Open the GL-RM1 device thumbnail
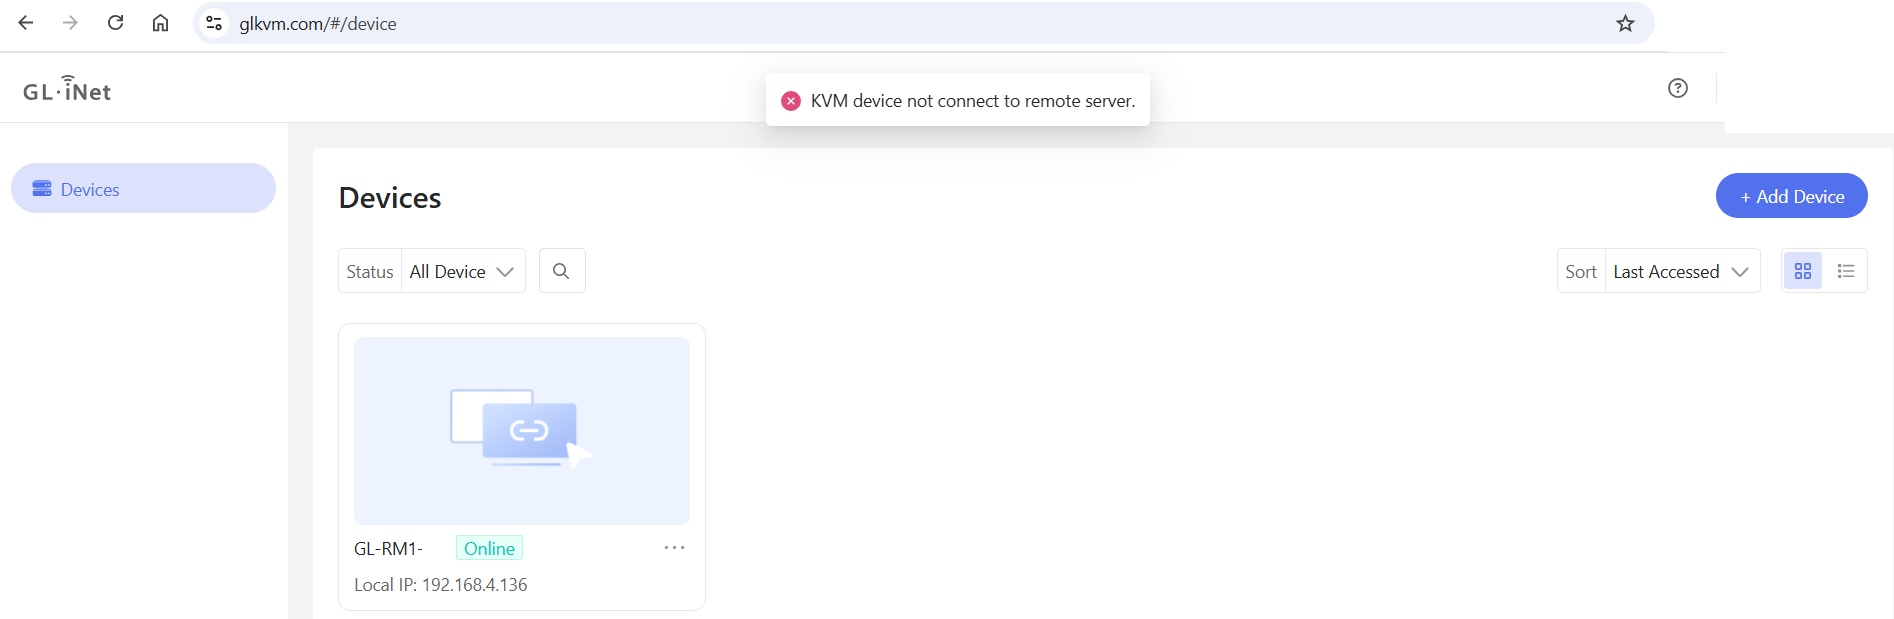This screenshot has height=619, width=1894. 521,430
